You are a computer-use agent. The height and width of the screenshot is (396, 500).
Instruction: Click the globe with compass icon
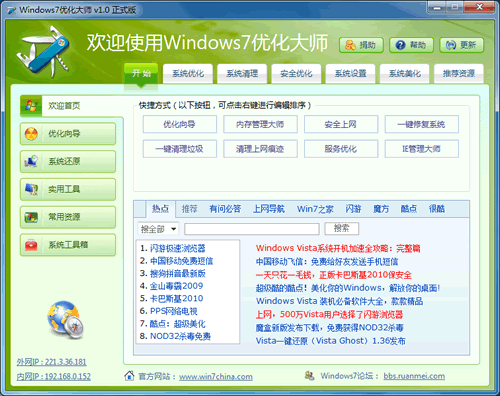pos(65,319)
